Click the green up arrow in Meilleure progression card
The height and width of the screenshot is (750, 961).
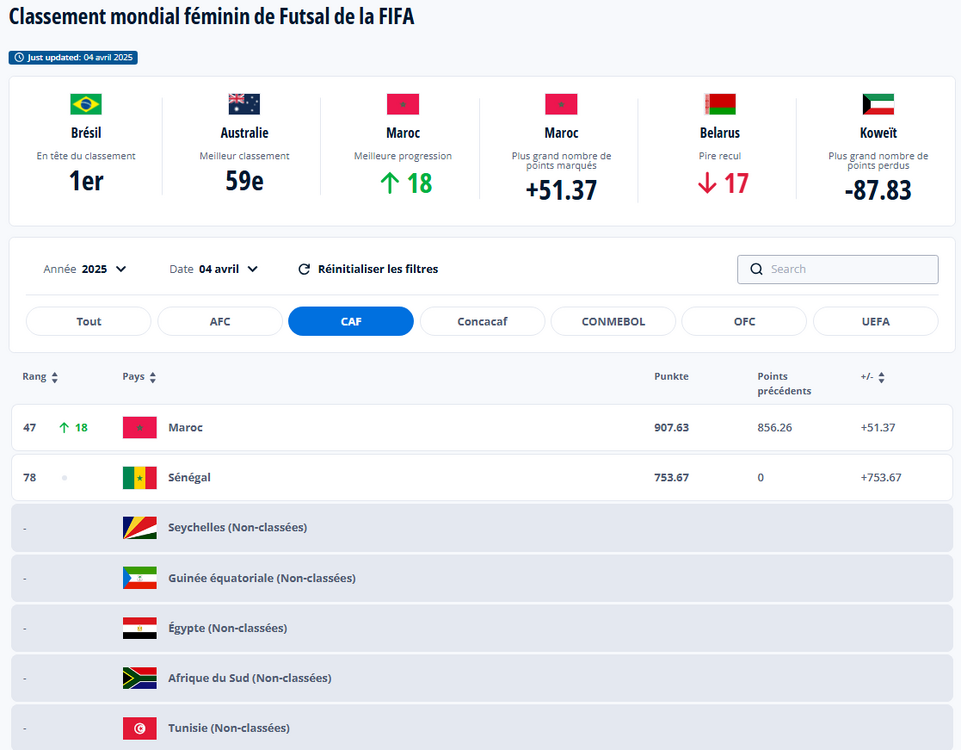coord(390,183)
